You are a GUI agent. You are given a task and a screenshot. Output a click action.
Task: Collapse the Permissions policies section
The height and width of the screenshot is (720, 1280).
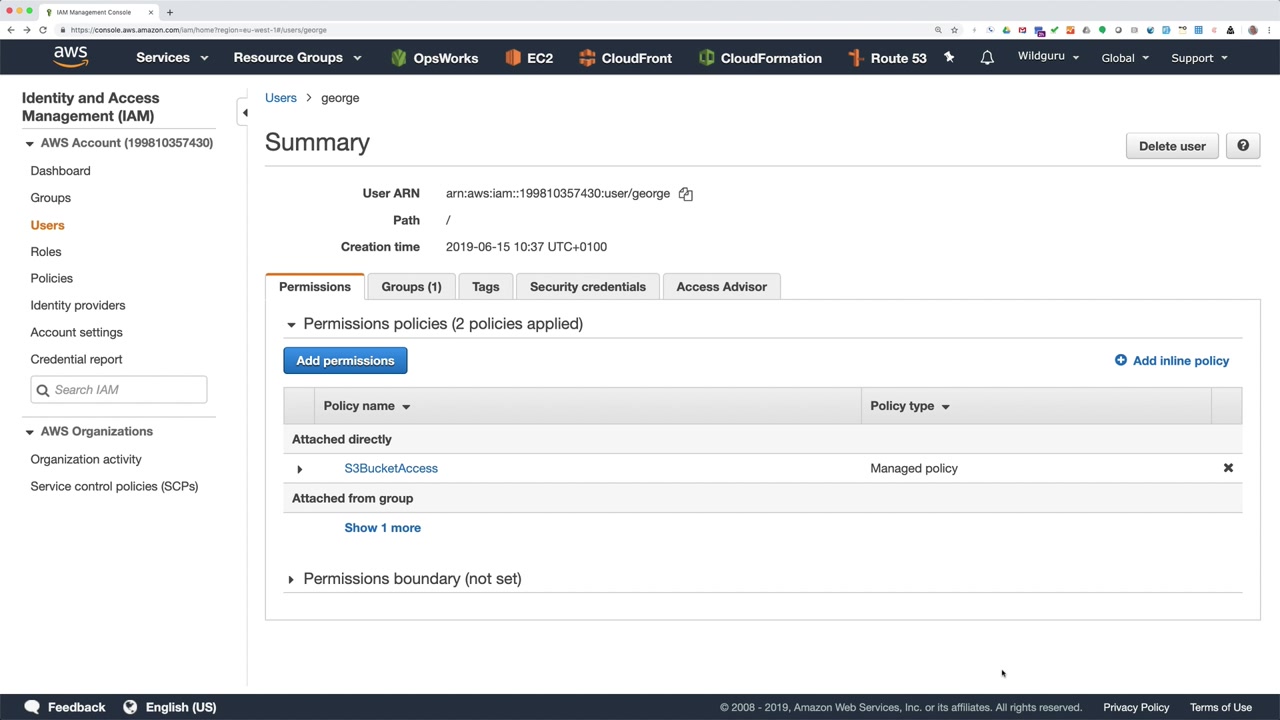[291, 324]
